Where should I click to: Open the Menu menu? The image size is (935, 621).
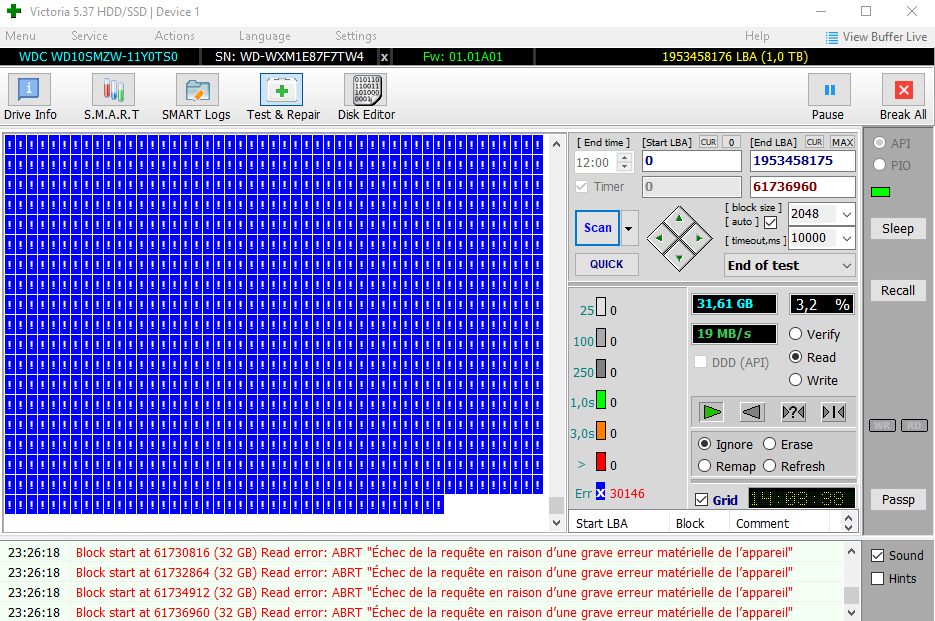(20, 36)
